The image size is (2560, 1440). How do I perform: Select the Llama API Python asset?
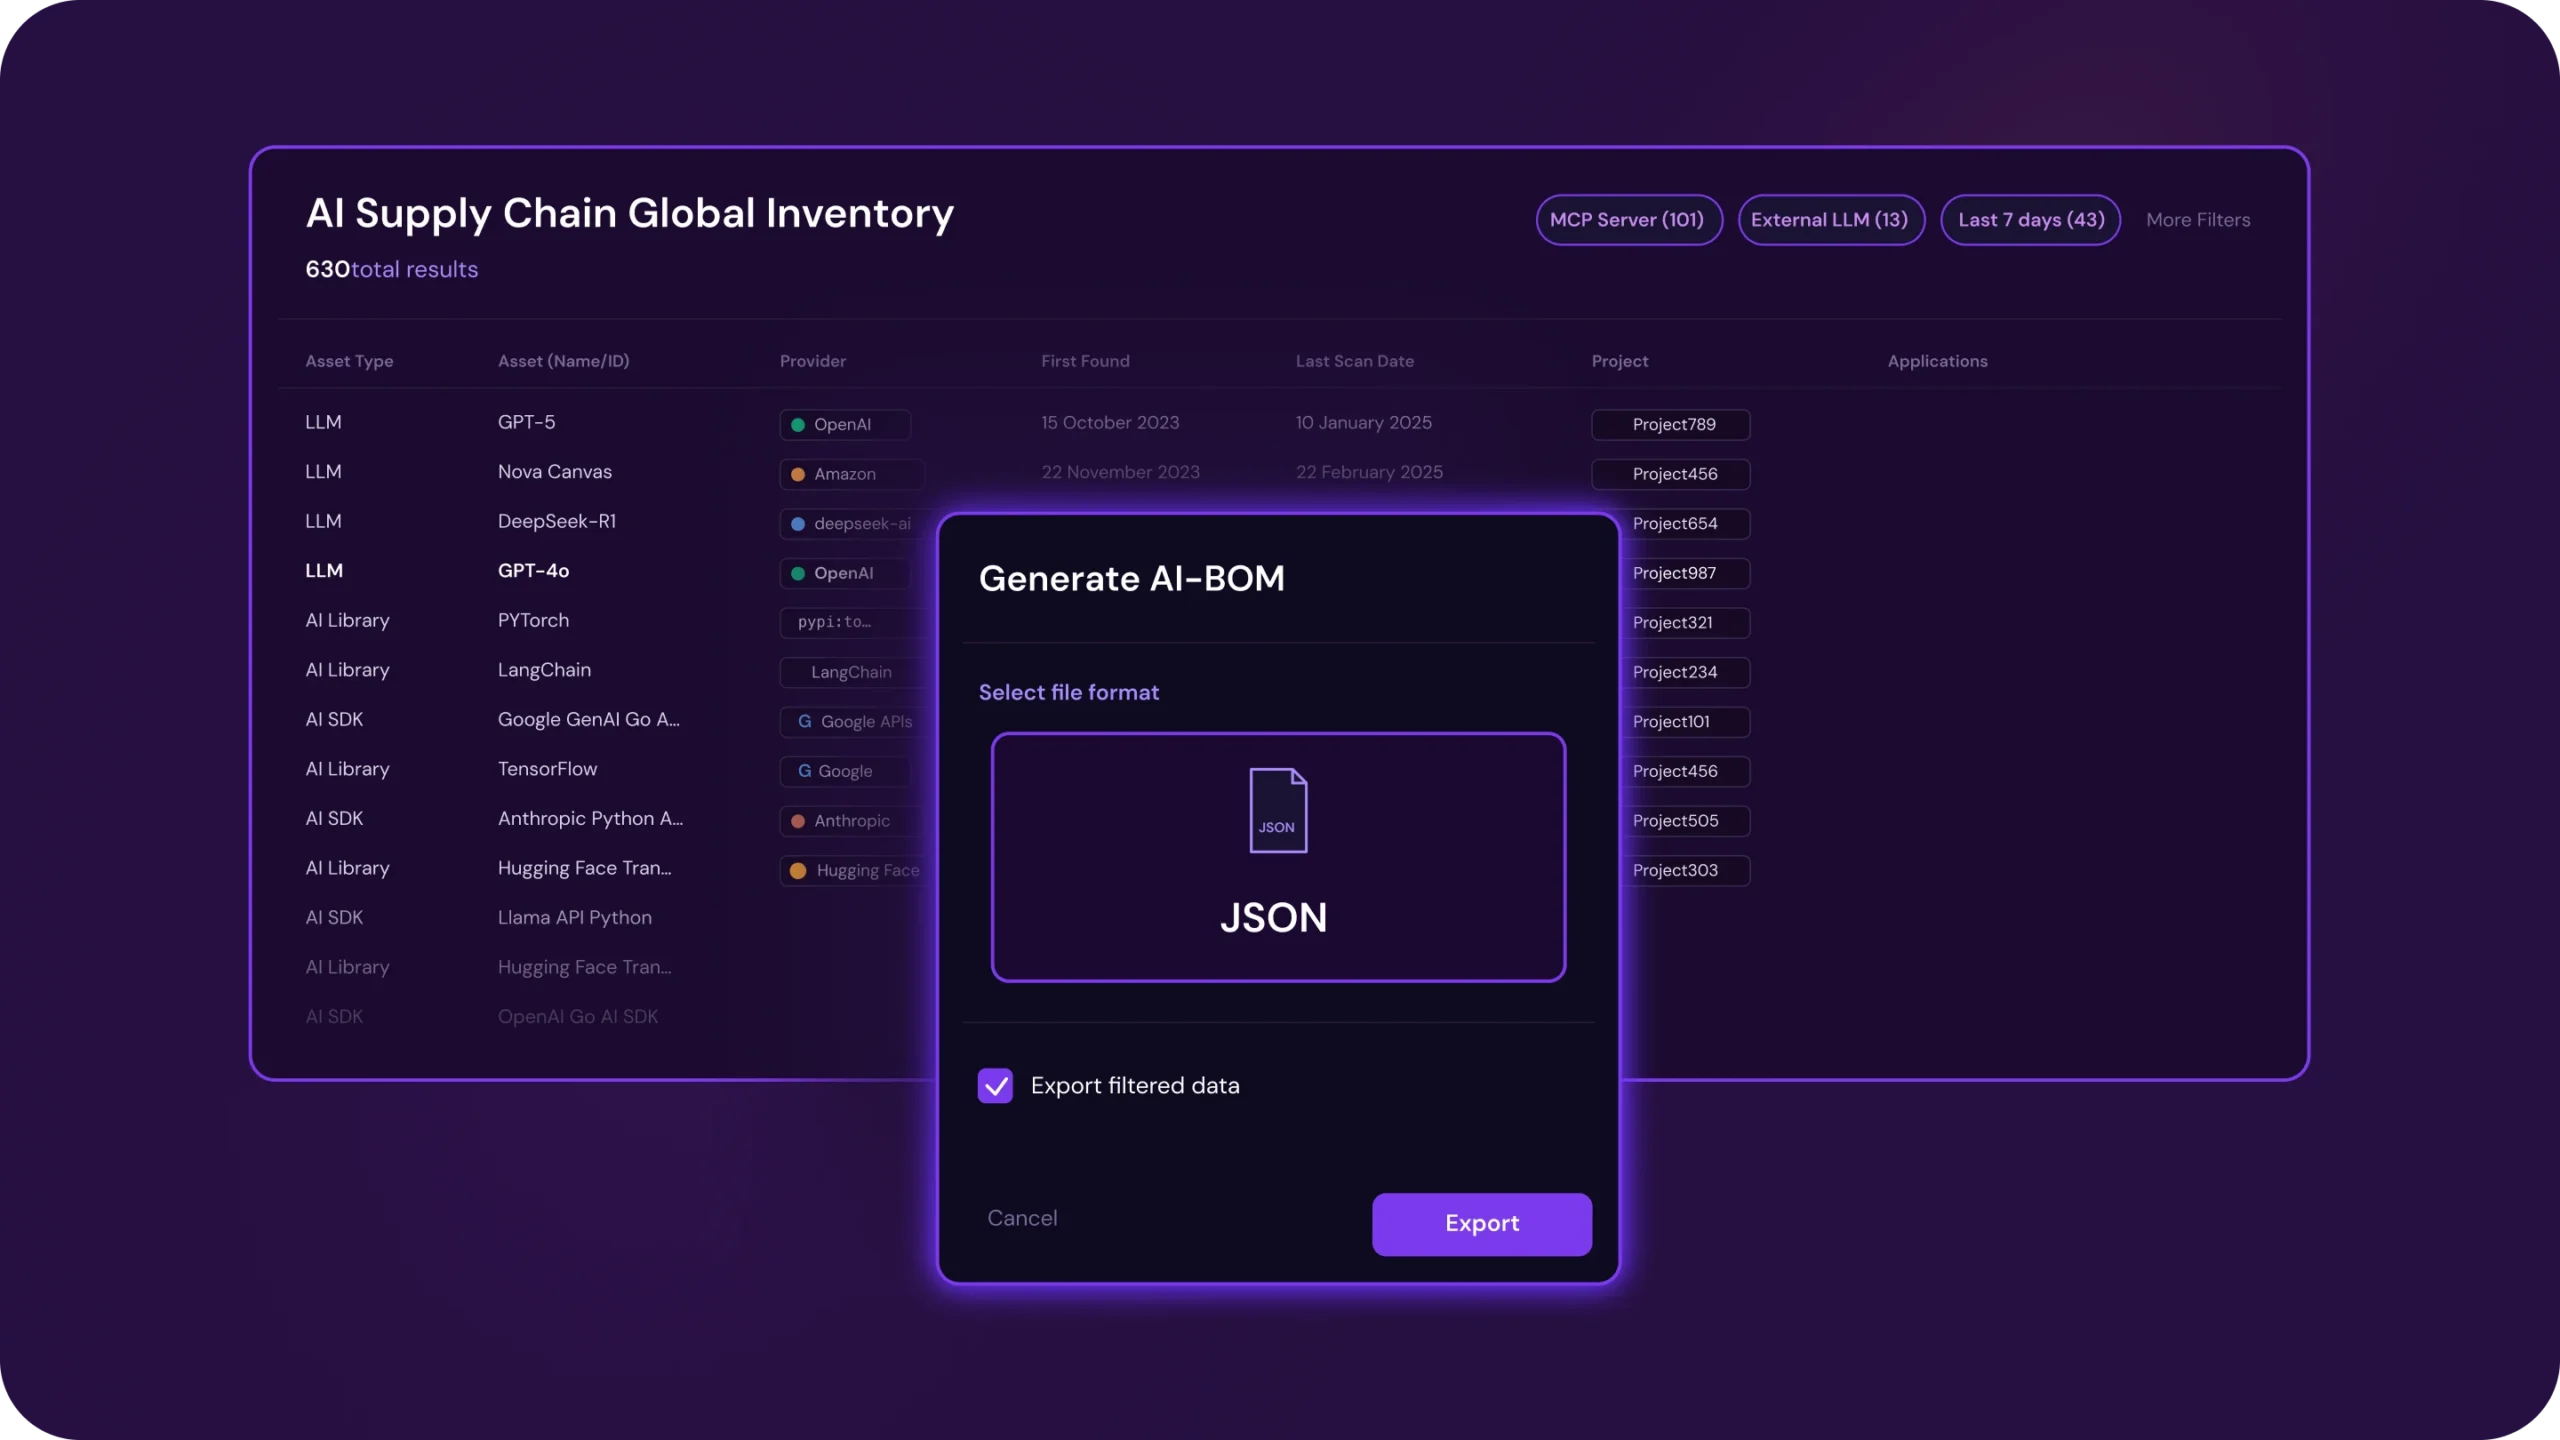click(575, 917)
